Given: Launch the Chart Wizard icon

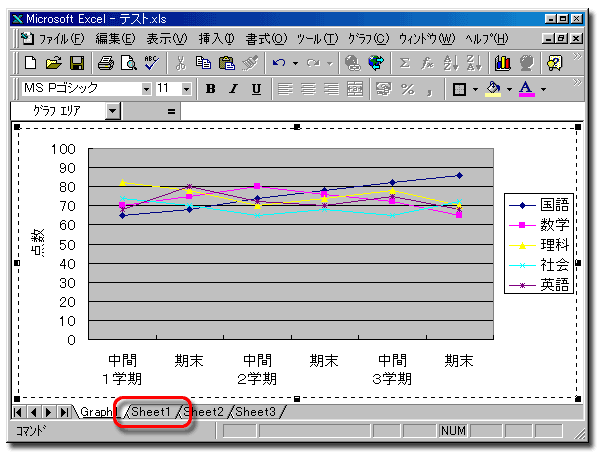Looking at the screenshot, I should tap(503, 63).
